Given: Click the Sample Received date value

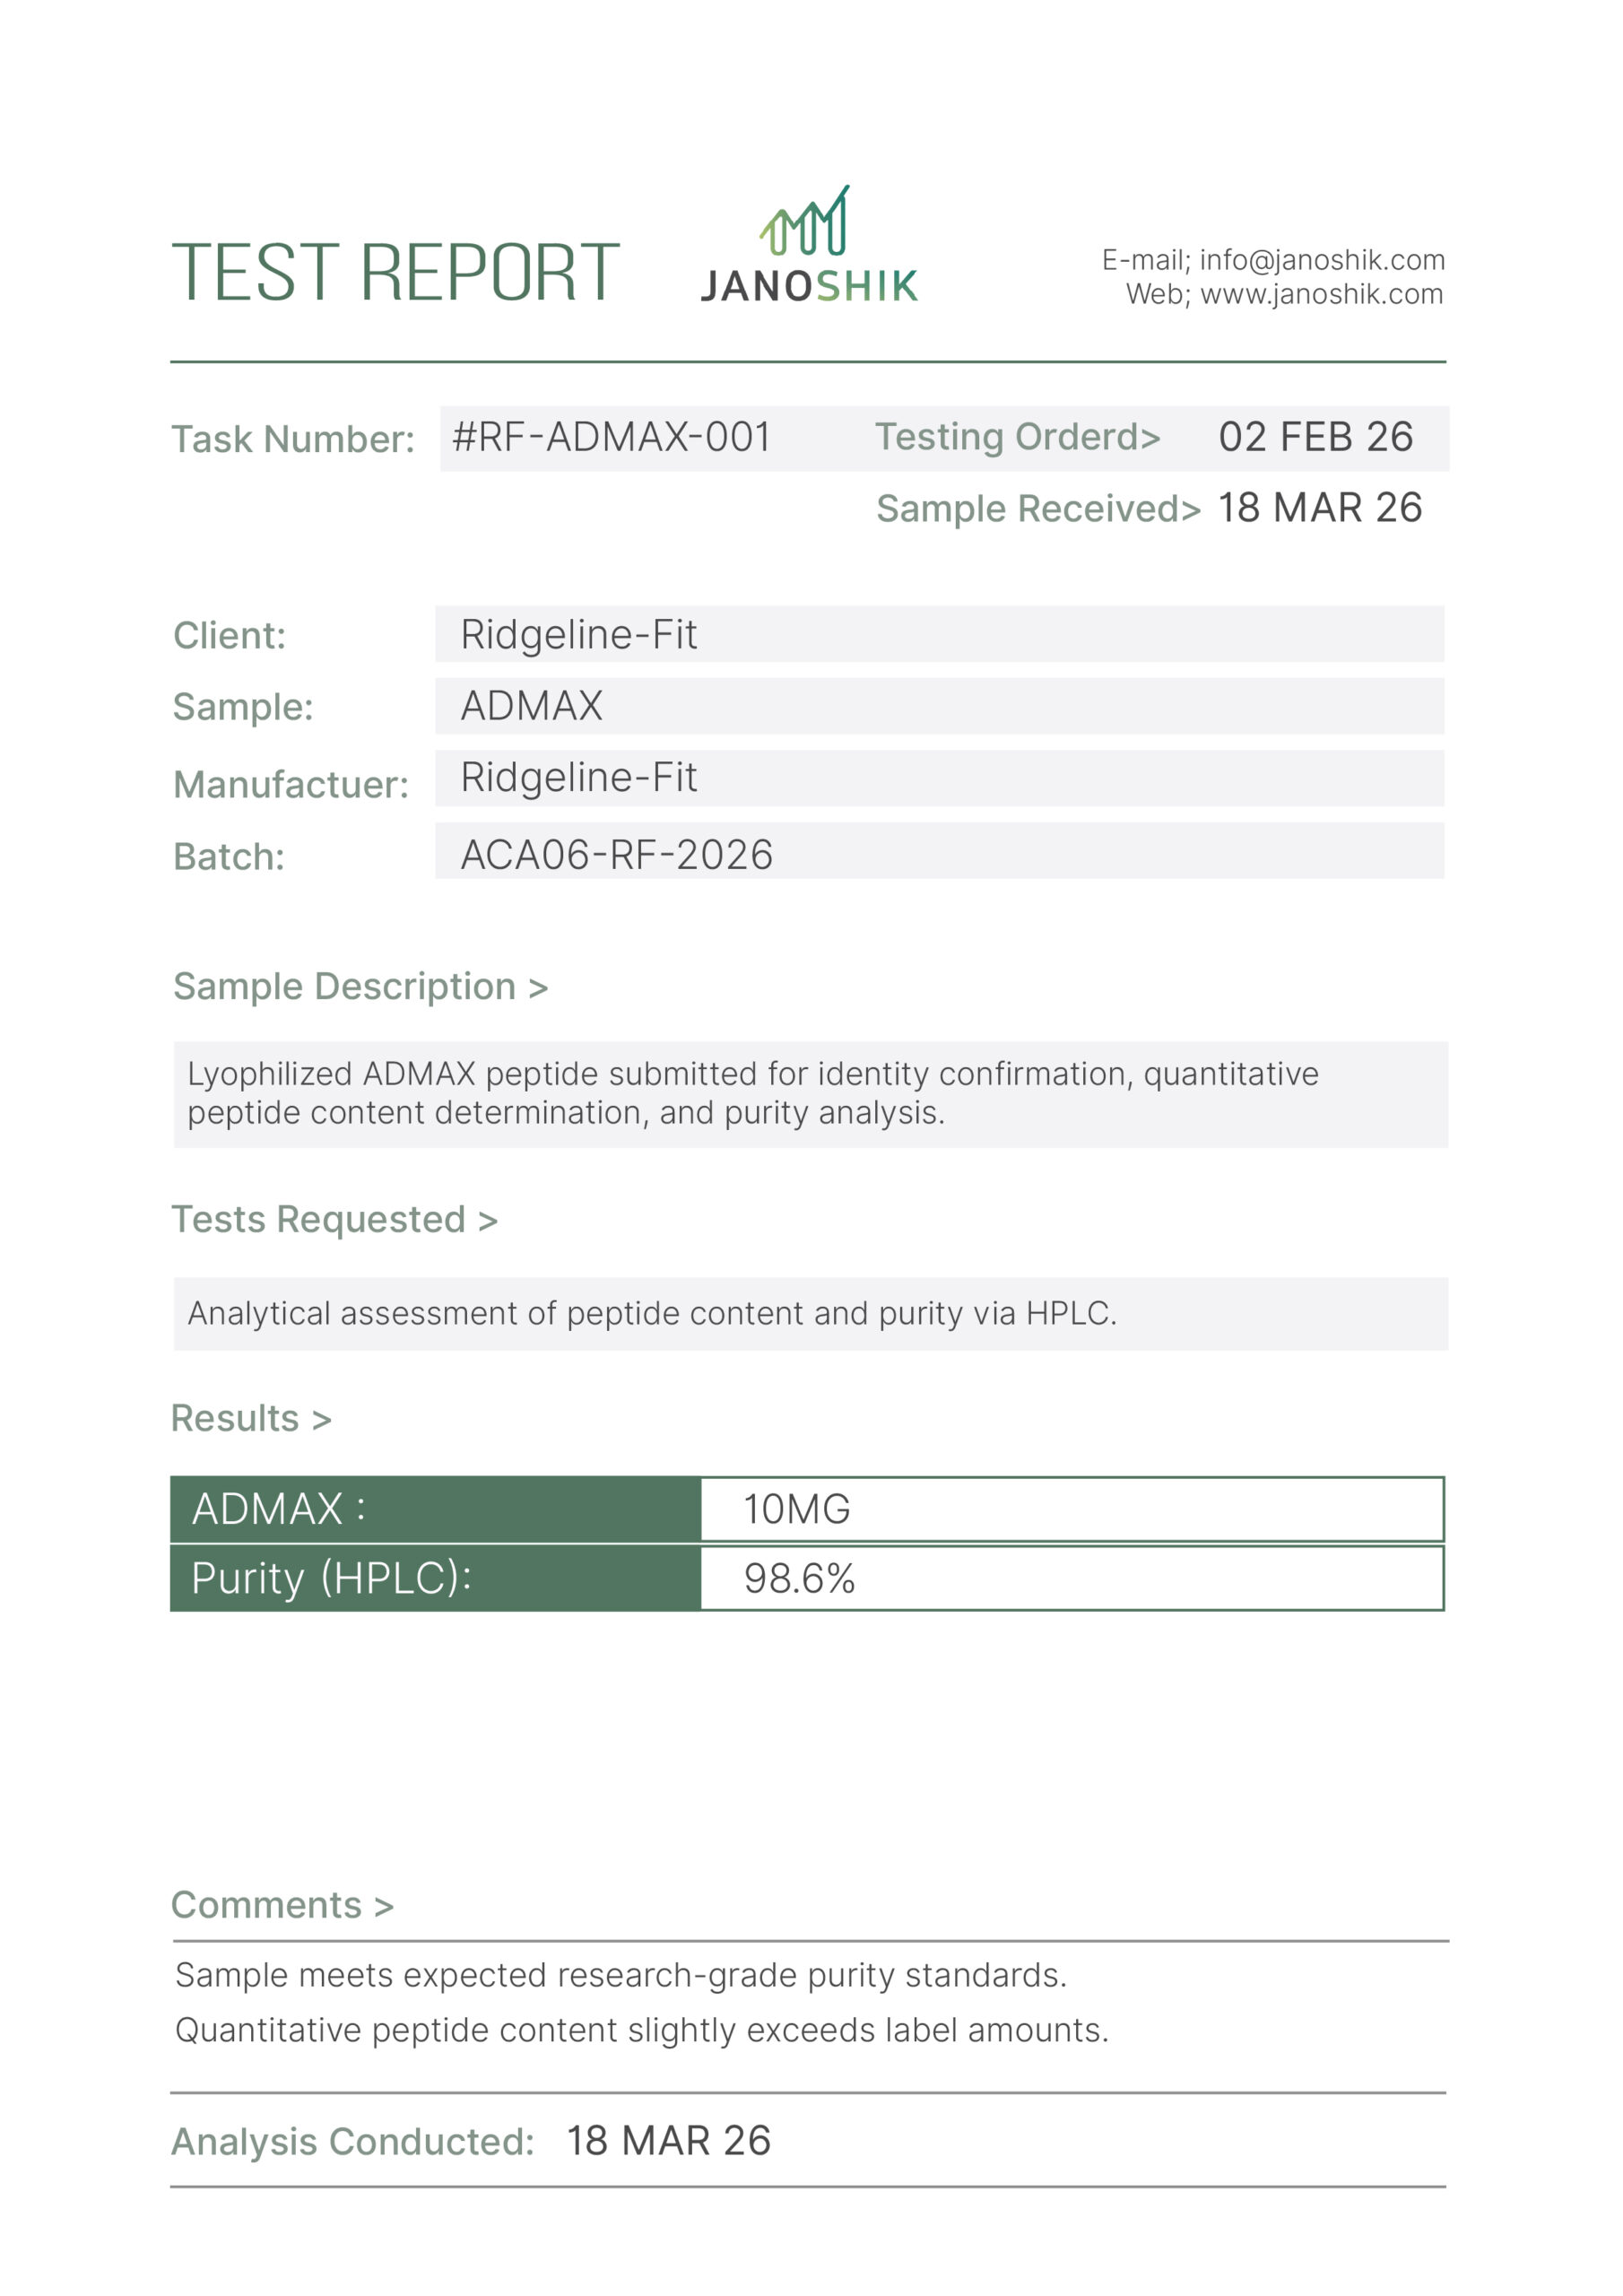Looking at the screenshot, I should [1319, 508].
